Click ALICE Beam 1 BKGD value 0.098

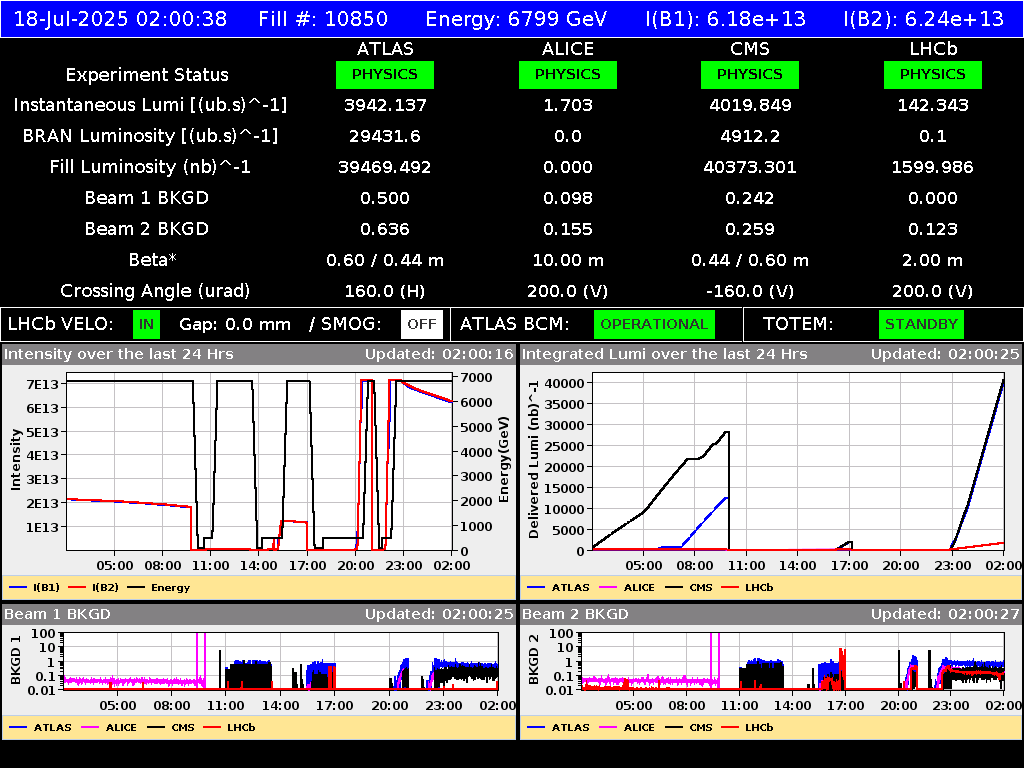click(x=568, y=198)
